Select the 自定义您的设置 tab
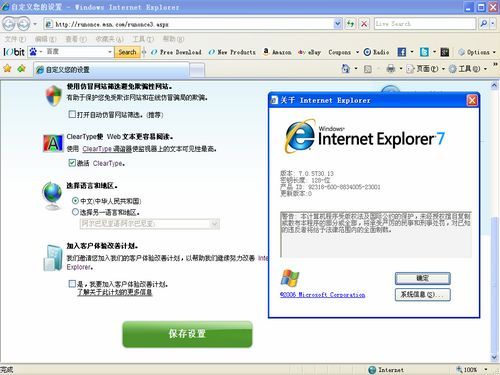The width and height of the screenshot is (500, 375). (x=112, y=70)
